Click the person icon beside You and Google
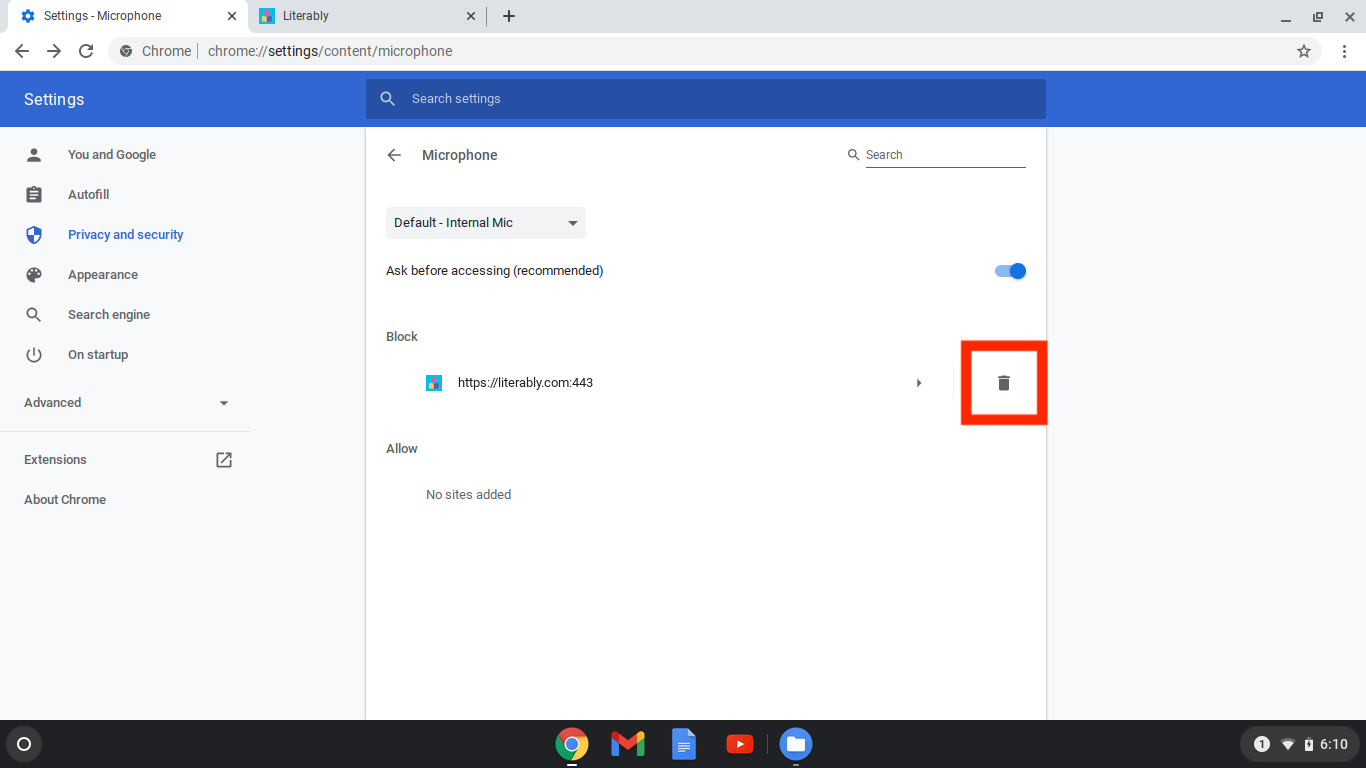 [x=34, y=155]
